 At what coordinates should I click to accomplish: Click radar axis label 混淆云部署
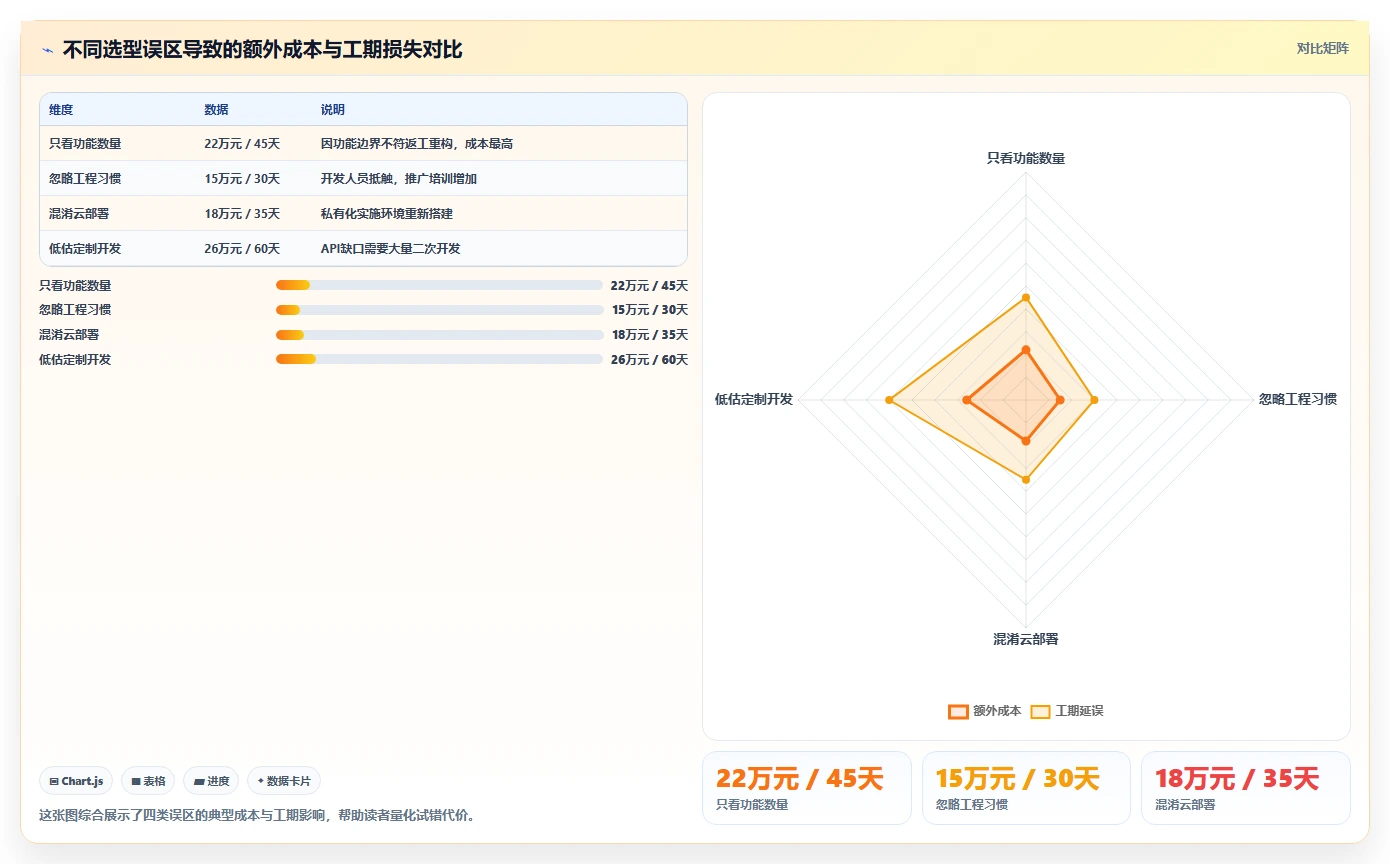(1026, 638)
